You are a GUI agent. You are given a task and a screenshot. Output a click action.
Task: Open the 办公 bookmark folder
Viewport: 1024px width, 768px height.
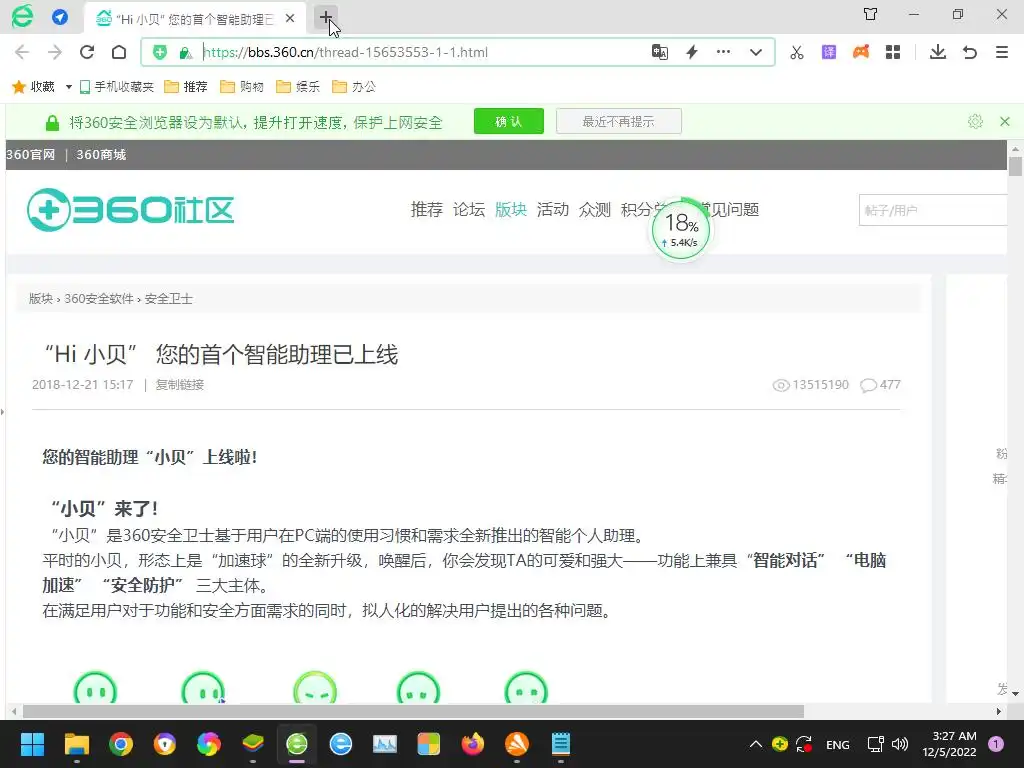354,87
